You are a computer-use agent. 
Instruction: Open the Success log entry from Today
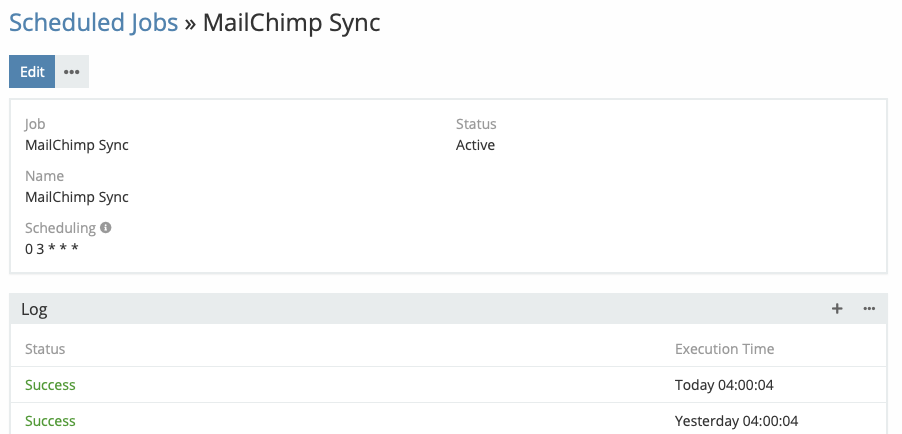point(50,385)
